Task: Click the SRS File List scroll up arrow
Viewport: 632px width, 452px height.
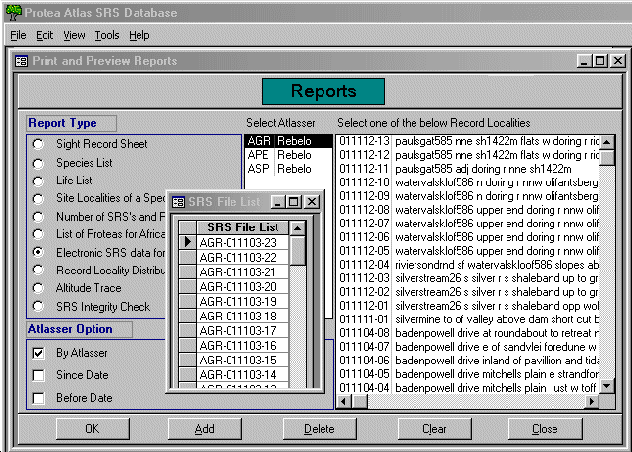Action: point(297,228)
